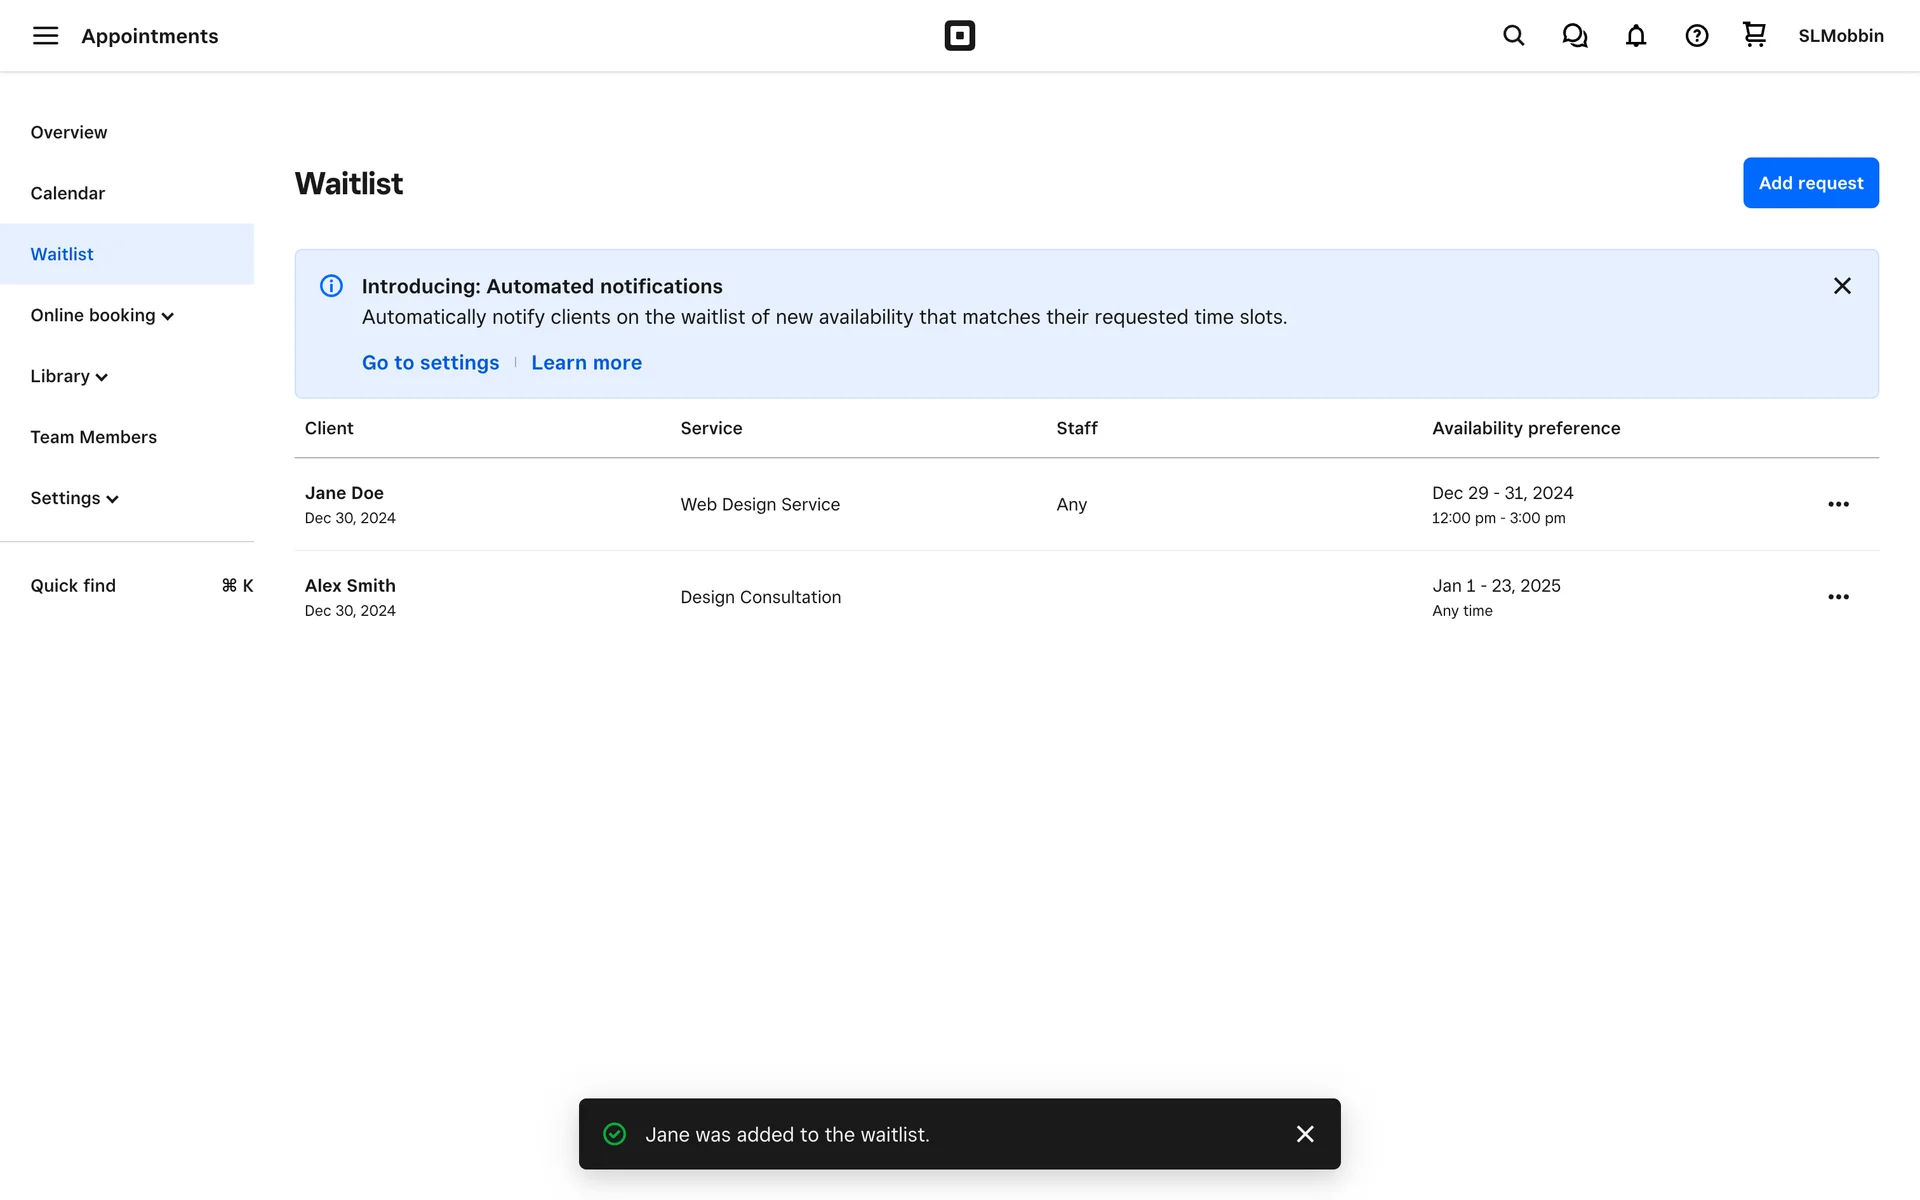Open the notifications bell
The height and width of the screenshot is (1200, 1920).
[1635, 36]
